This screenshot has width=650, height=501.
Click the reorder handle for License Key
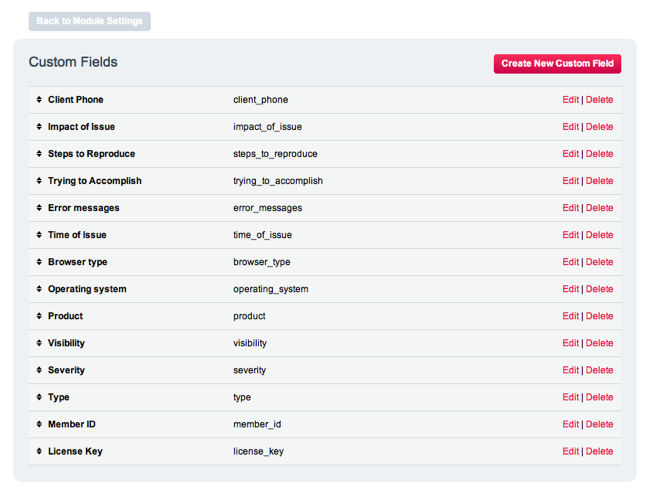pos(39,451)
